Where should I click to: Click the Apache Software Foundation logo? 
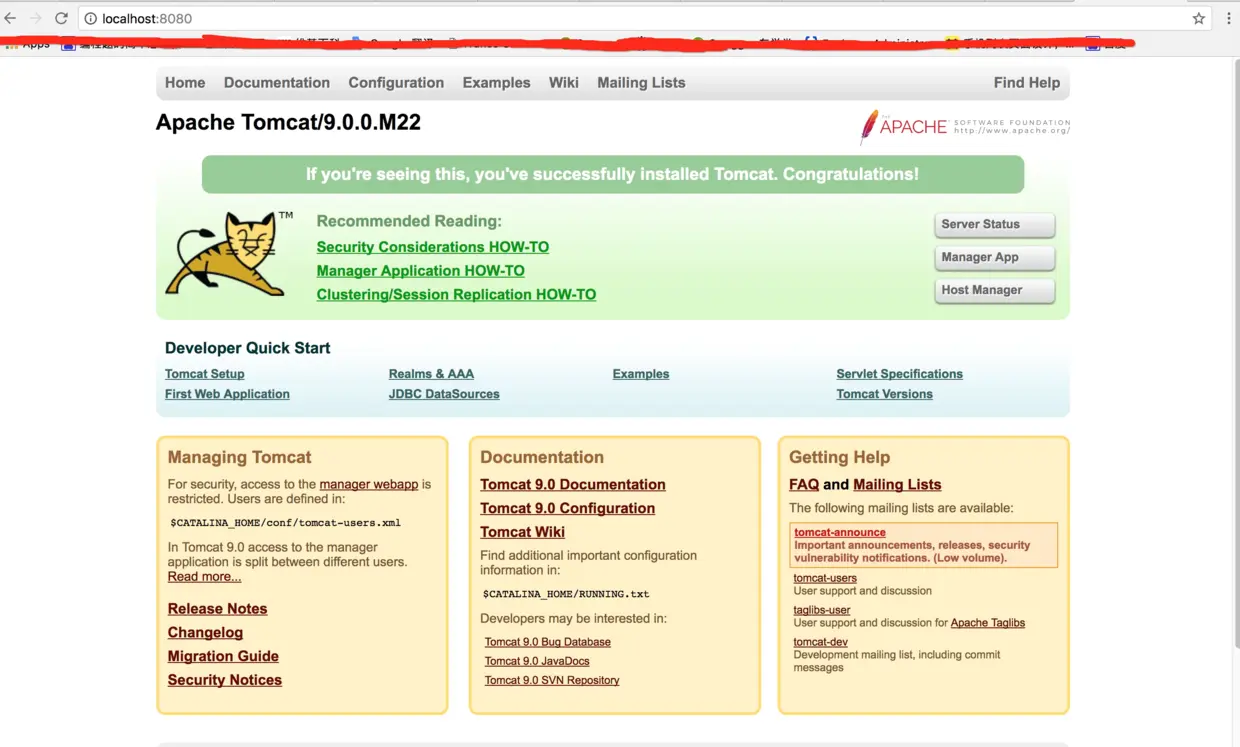point(965,127)
